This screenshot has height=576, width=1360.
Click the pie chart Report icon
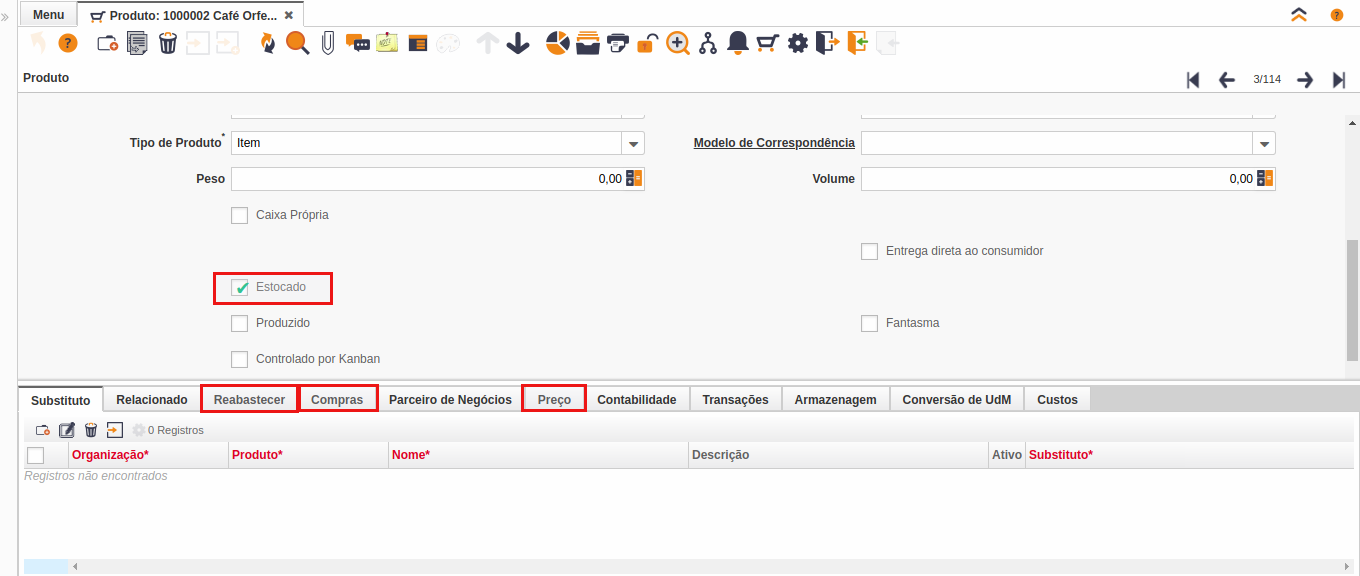coord(557,43)
